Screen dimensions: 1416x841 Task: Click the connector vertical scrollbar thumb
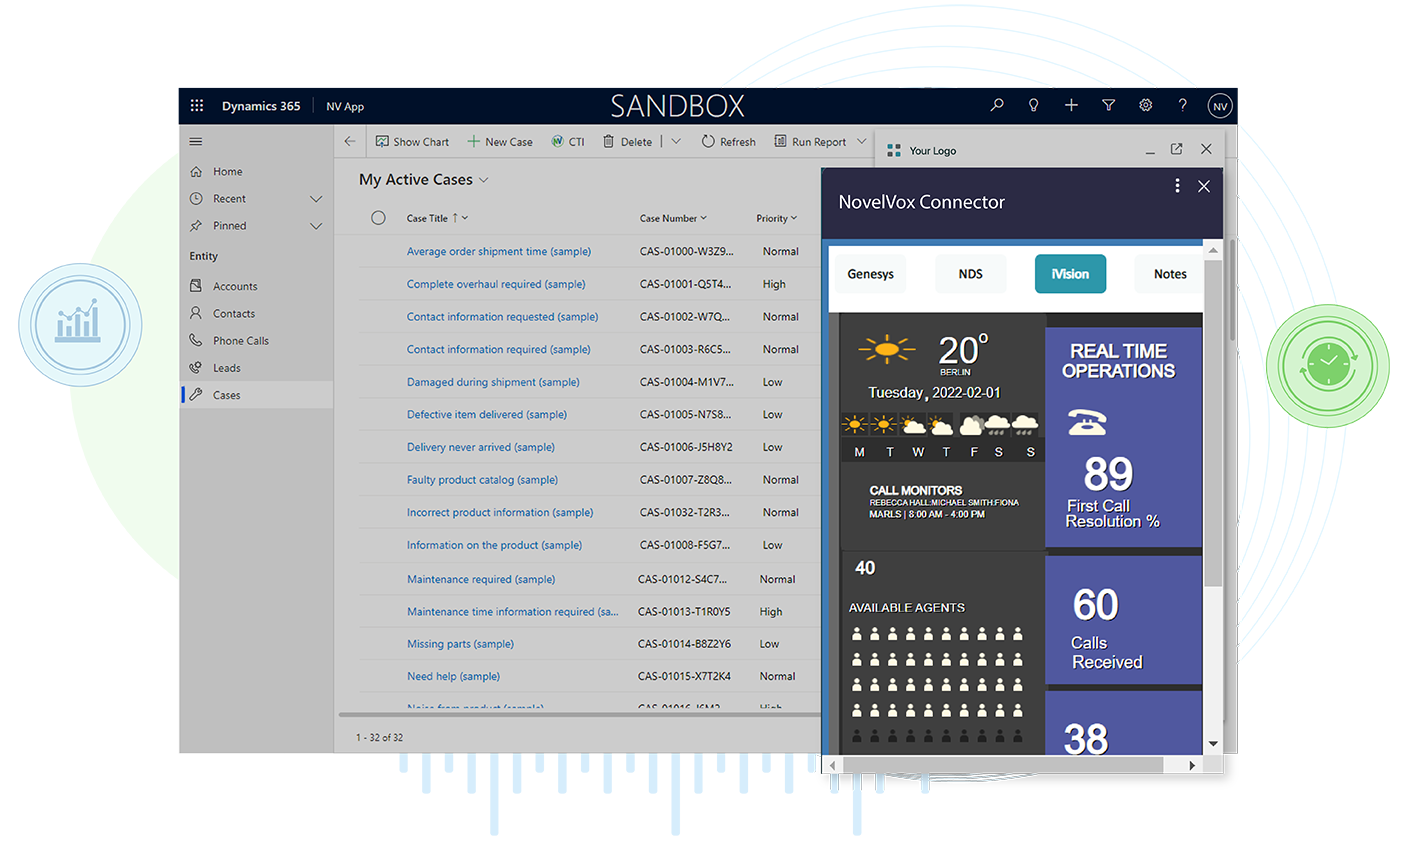click(x=1213, y=423)
